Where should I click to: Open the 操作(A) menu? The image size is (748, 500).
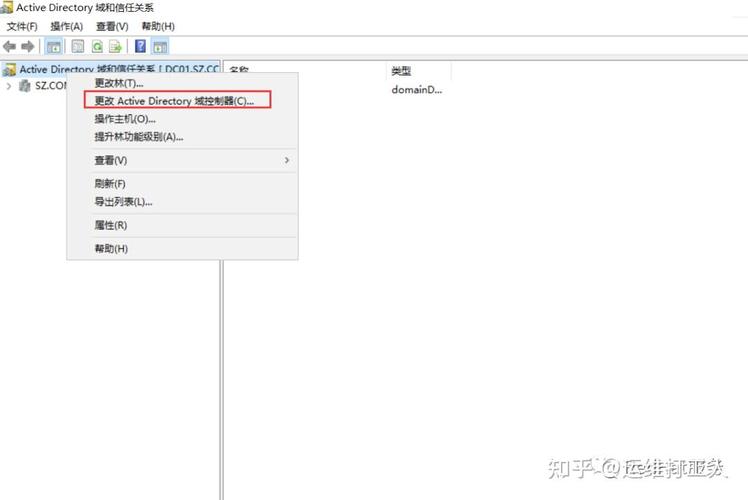(x=67, y=26)
